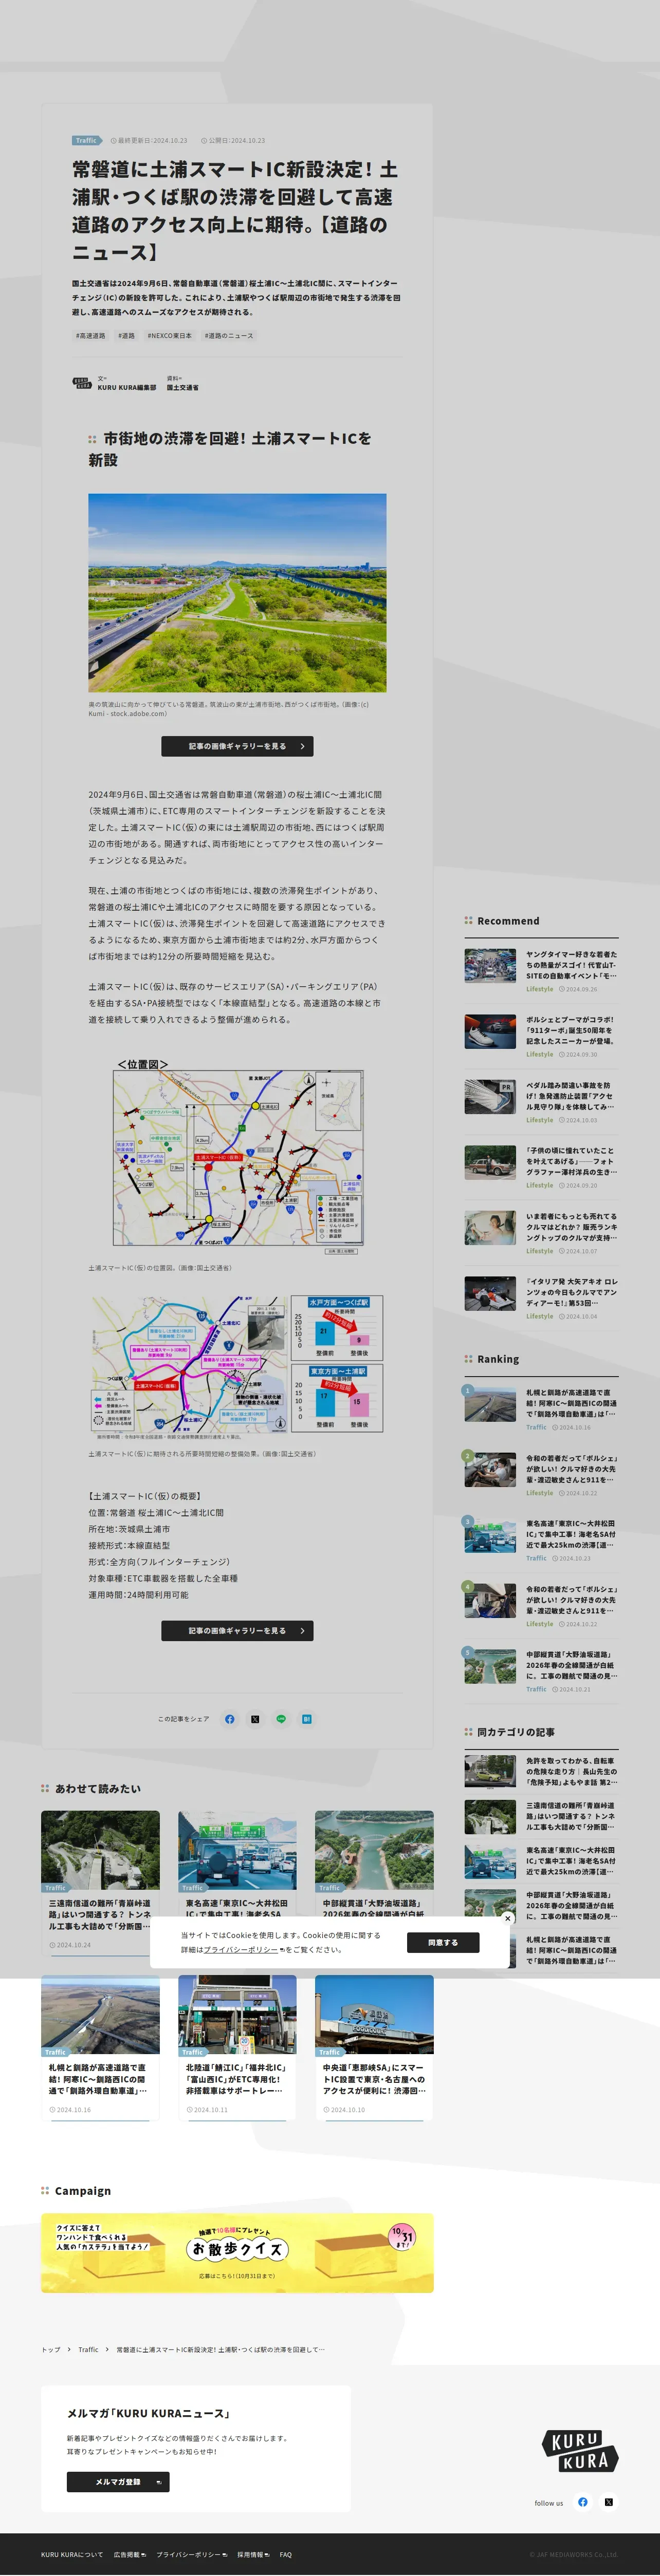Share the article on X
Viewport: 660px width, 2576px height.
255,1719
